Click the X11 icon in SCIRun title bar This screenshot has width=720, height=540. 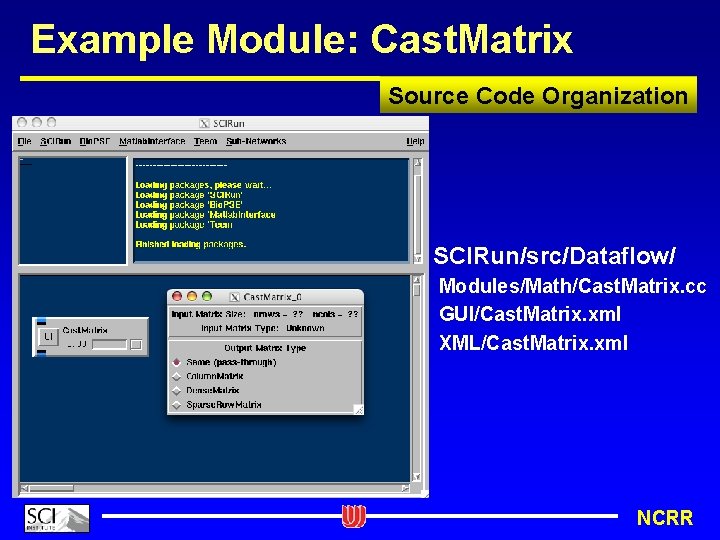click(204, 124)
